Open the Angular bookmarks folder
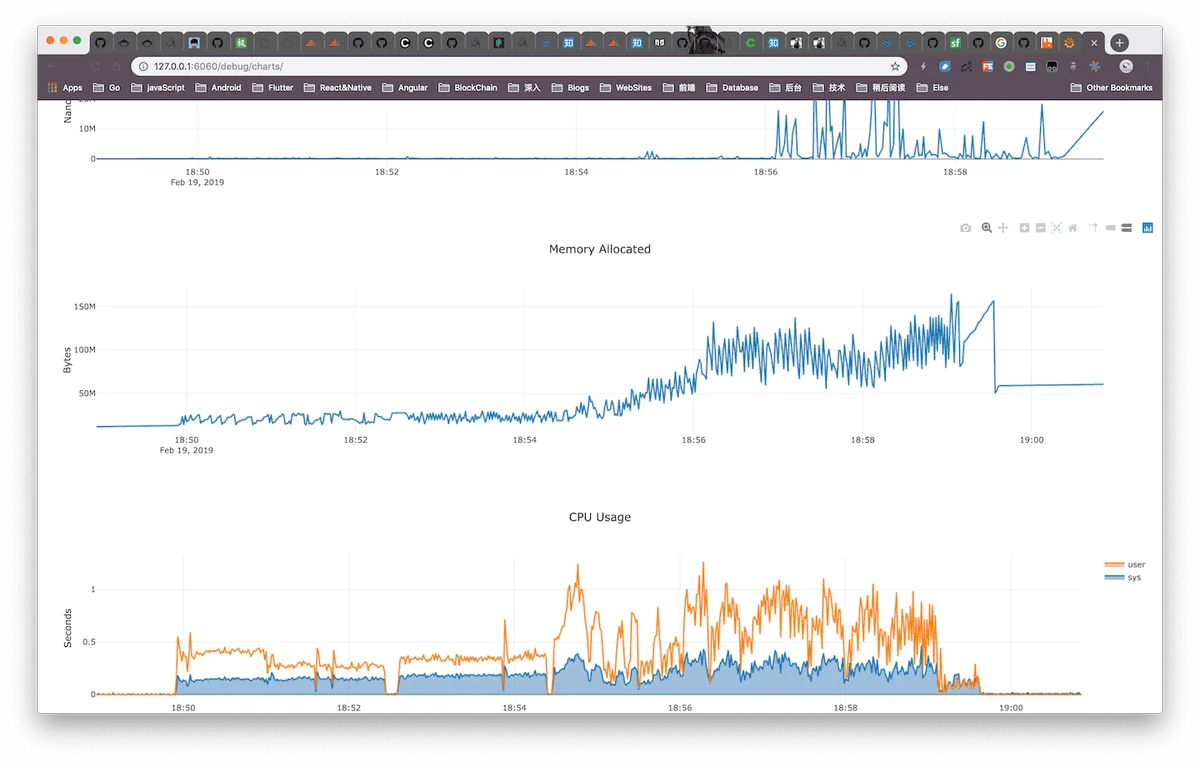The image size is (1200, 763). pos(405,88)
